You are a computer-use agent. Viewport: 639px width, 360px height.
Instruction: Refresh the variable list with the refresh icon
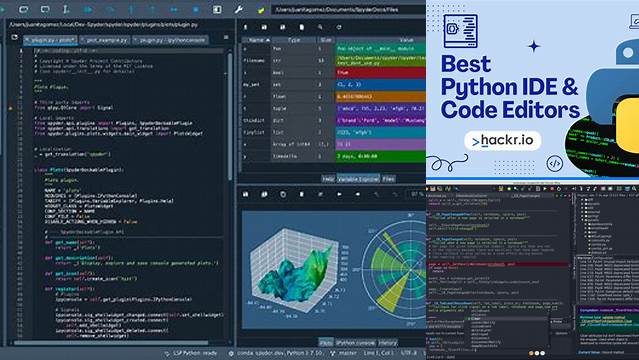pyautogui.click(x=339, y=27)
